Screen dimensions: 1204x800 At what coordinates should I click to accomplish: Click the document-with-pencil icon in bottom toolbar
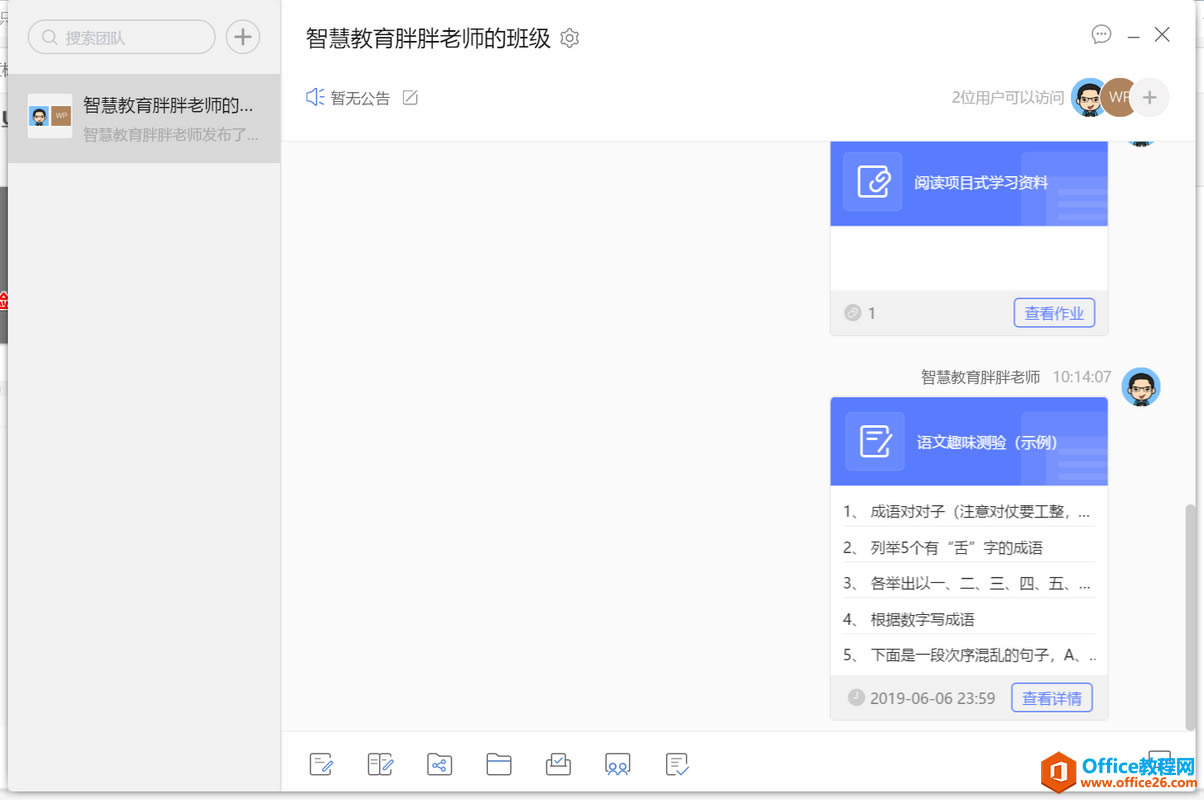click(x=321, y=765)
